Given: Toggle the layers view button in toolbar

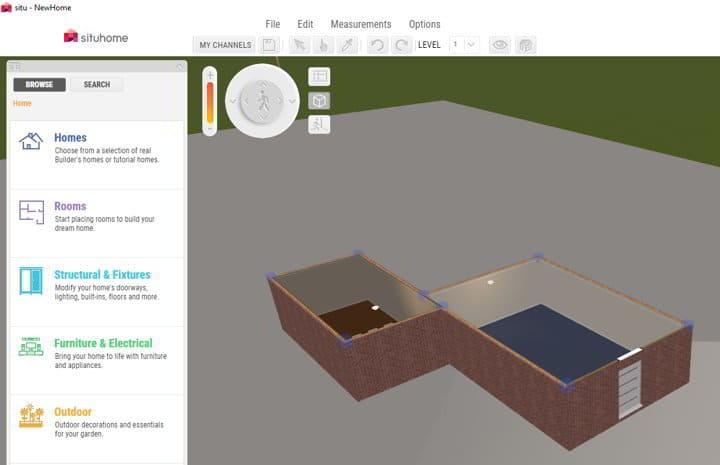Looking at the screenshot, I should (x=525, y=45).
